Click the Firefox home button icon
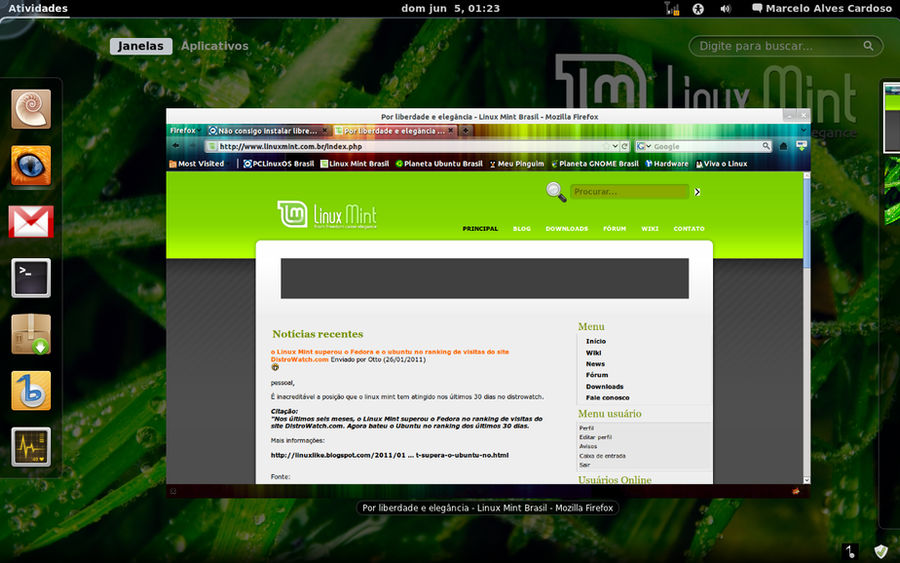The height and width of the screenshot is (563, 900). [783, 146]
